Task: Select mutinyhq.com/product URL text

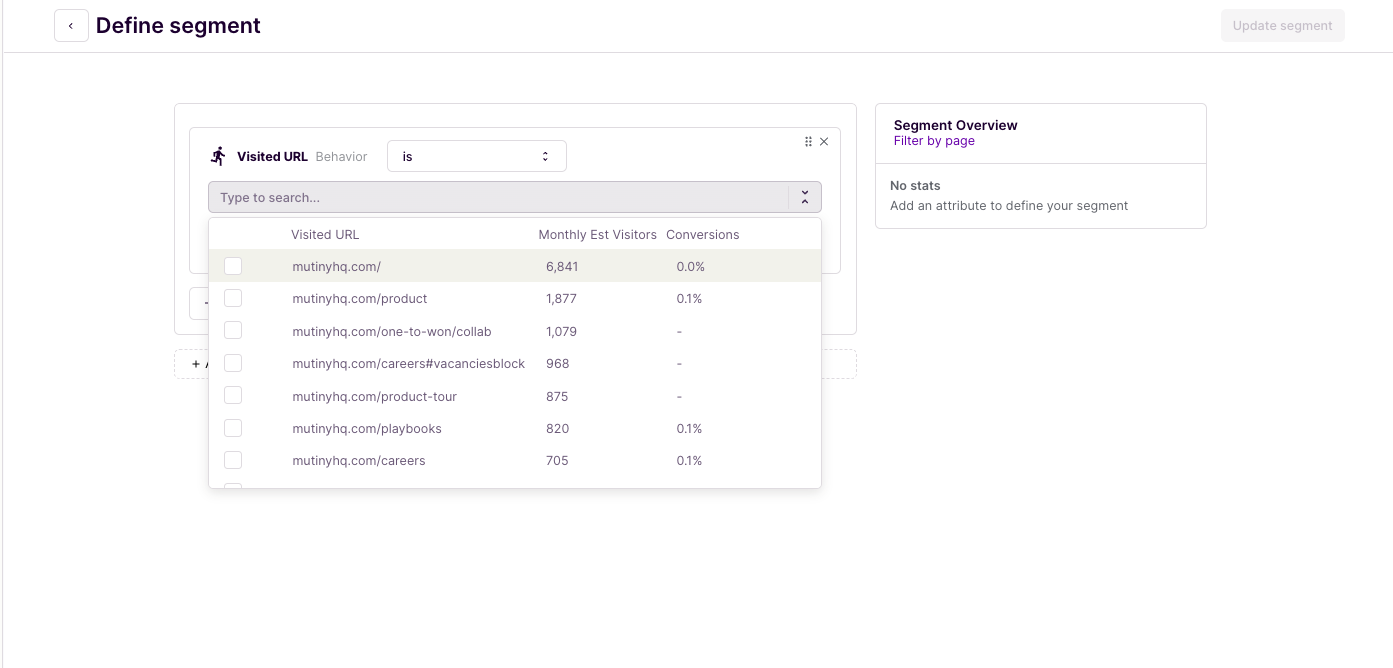Action: click(360, 298)
